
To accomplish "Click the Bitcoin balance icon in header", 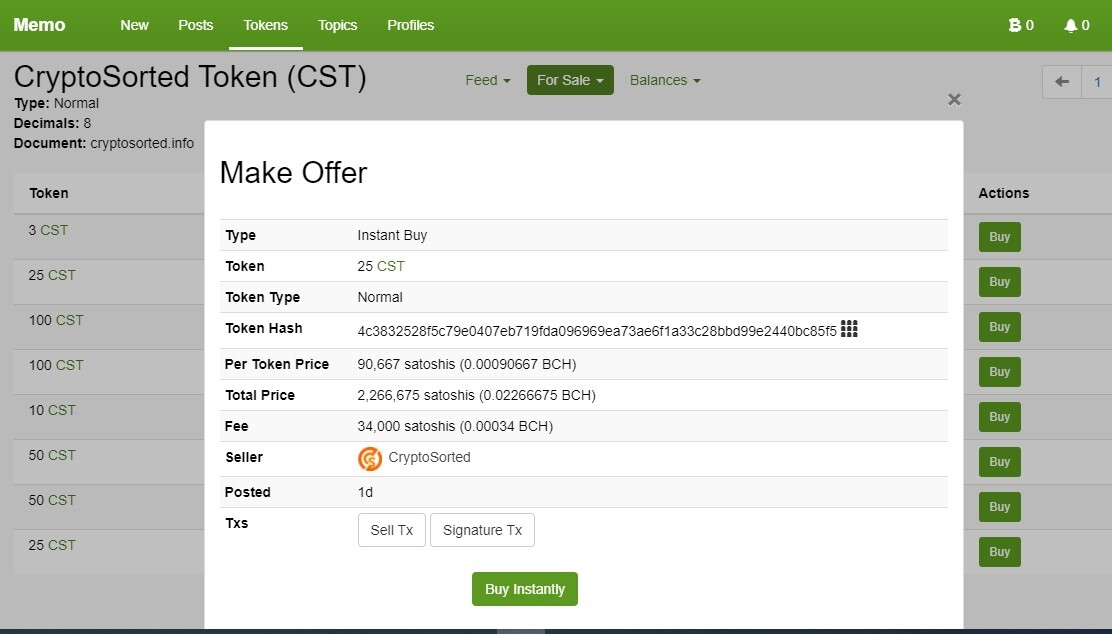I will (1015, 26).
